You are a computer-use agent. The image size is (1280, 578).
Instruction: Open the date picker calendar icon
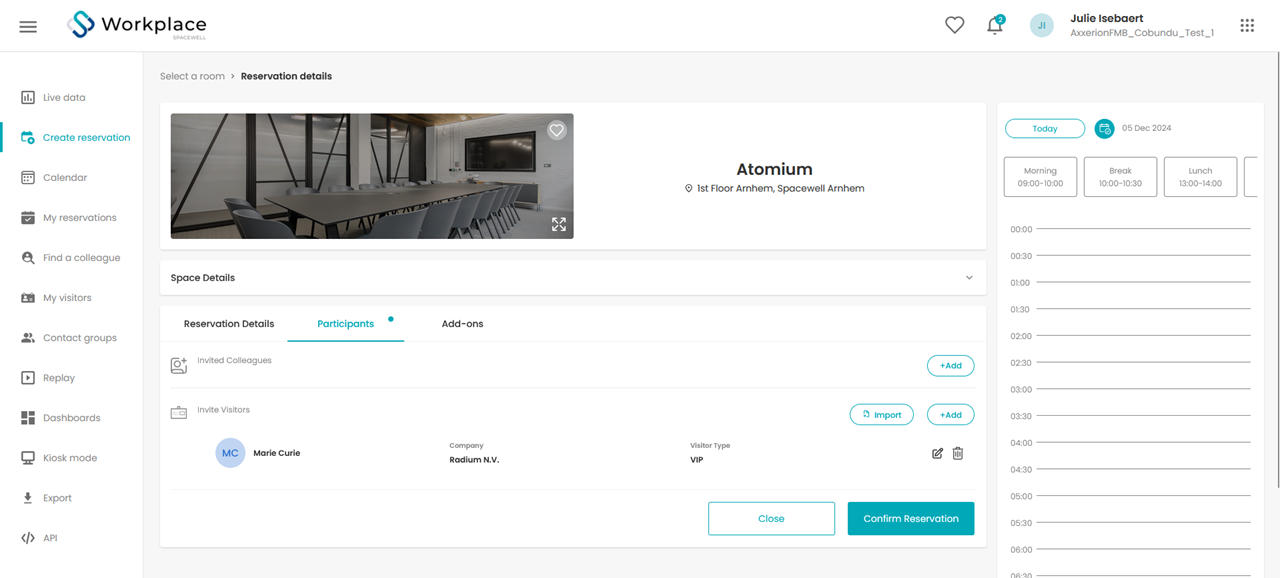pos(1104,128)
